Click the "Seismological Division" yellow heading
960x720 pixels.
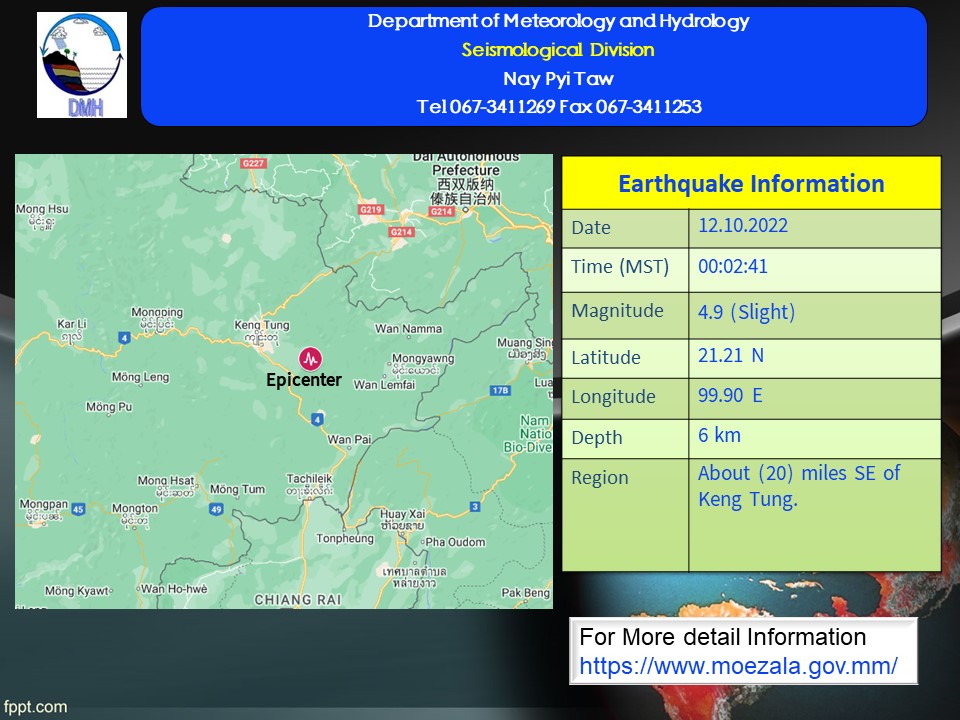(x=558, y=50)
